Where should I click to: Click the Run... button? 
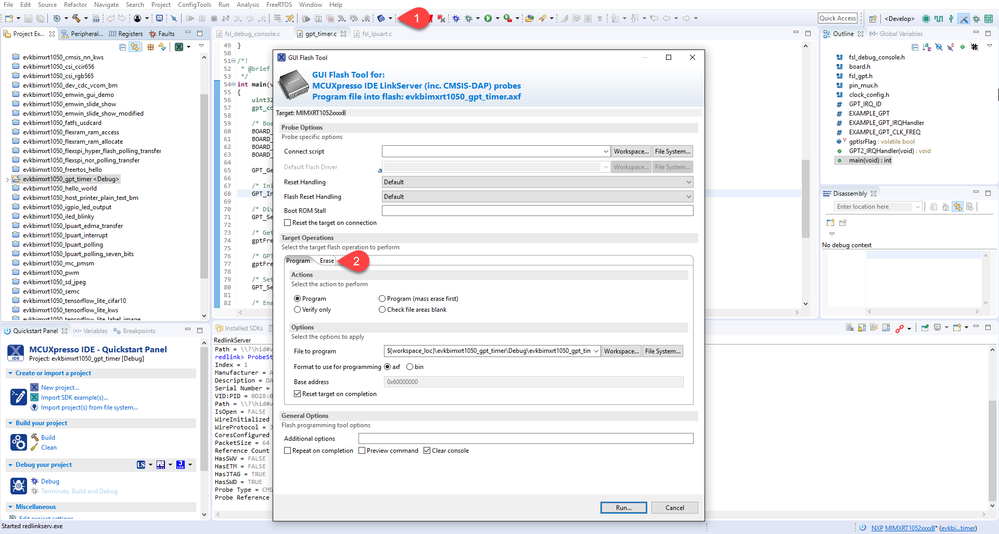pos(624,508)
